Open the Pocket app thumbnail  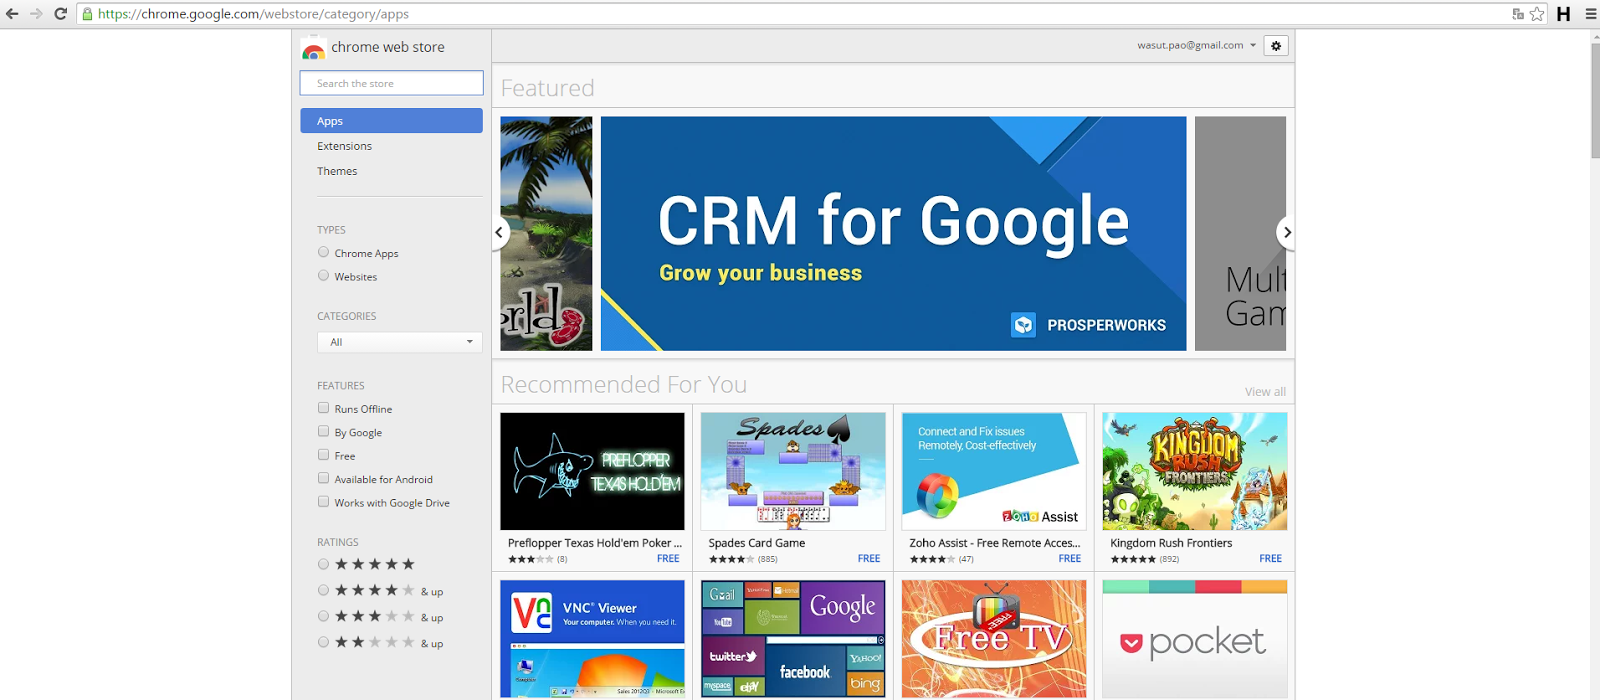pos(1195,639)
